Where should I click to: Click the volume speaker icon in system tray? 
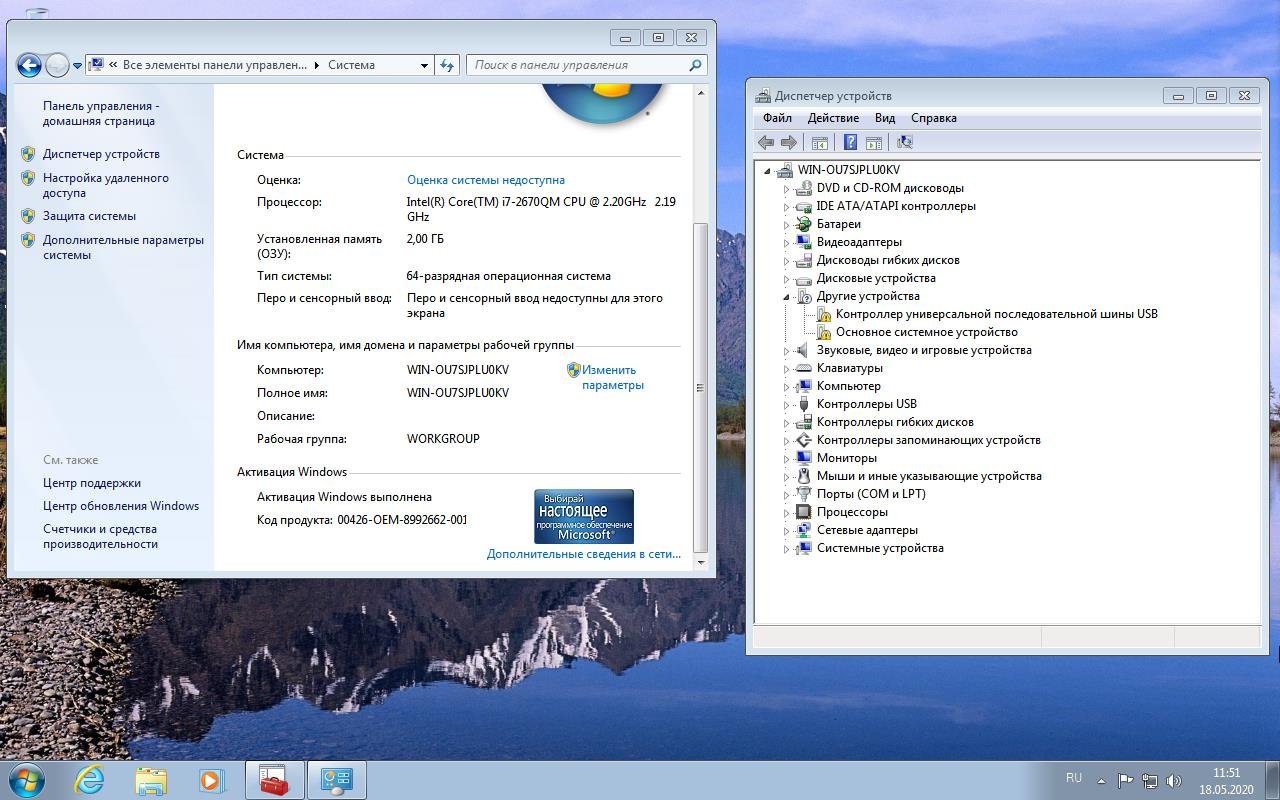(1175, 780)
